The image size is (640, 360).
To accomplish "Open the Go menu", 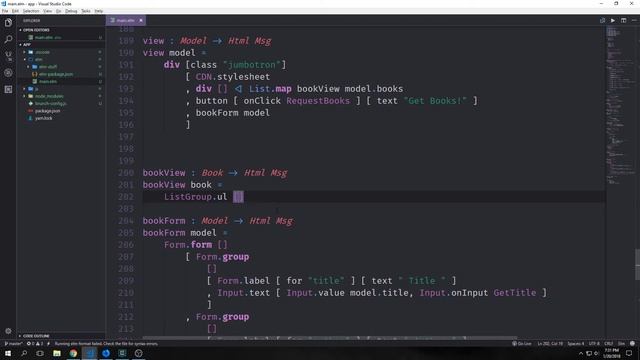I will pos(58,11).
